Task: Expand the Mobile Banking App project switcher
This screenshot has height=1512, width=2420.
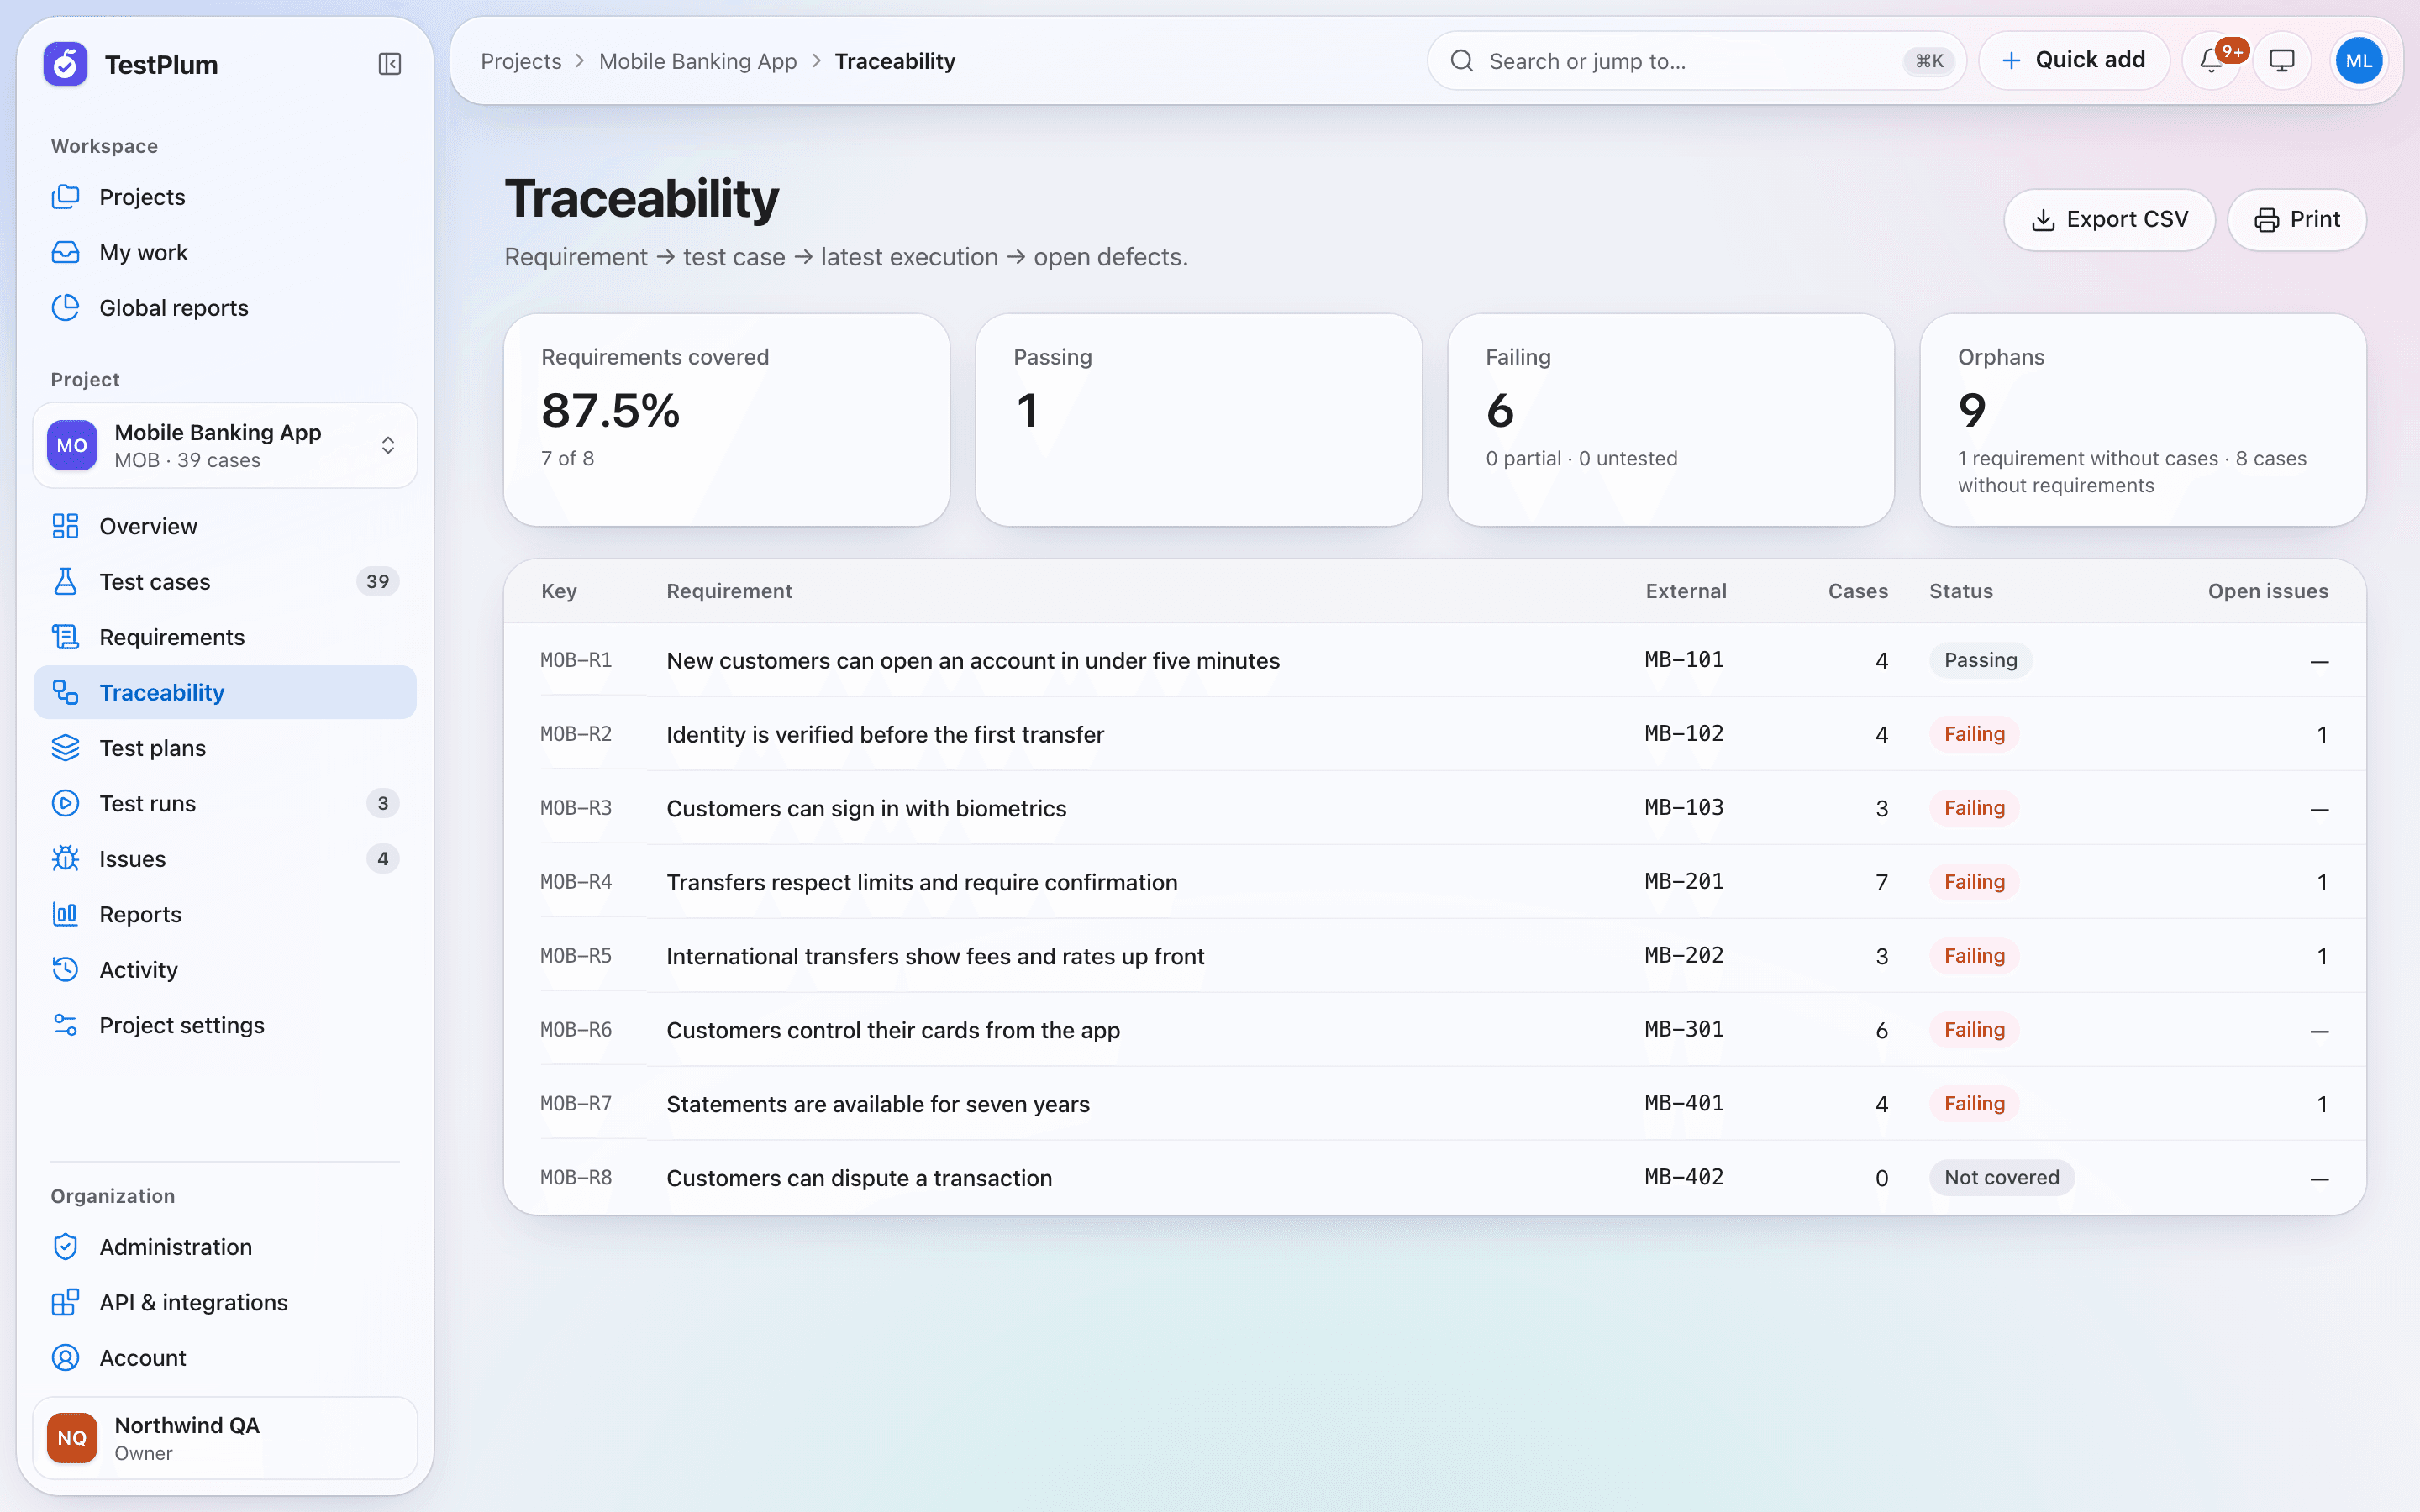Action: (x=225, y=446)
